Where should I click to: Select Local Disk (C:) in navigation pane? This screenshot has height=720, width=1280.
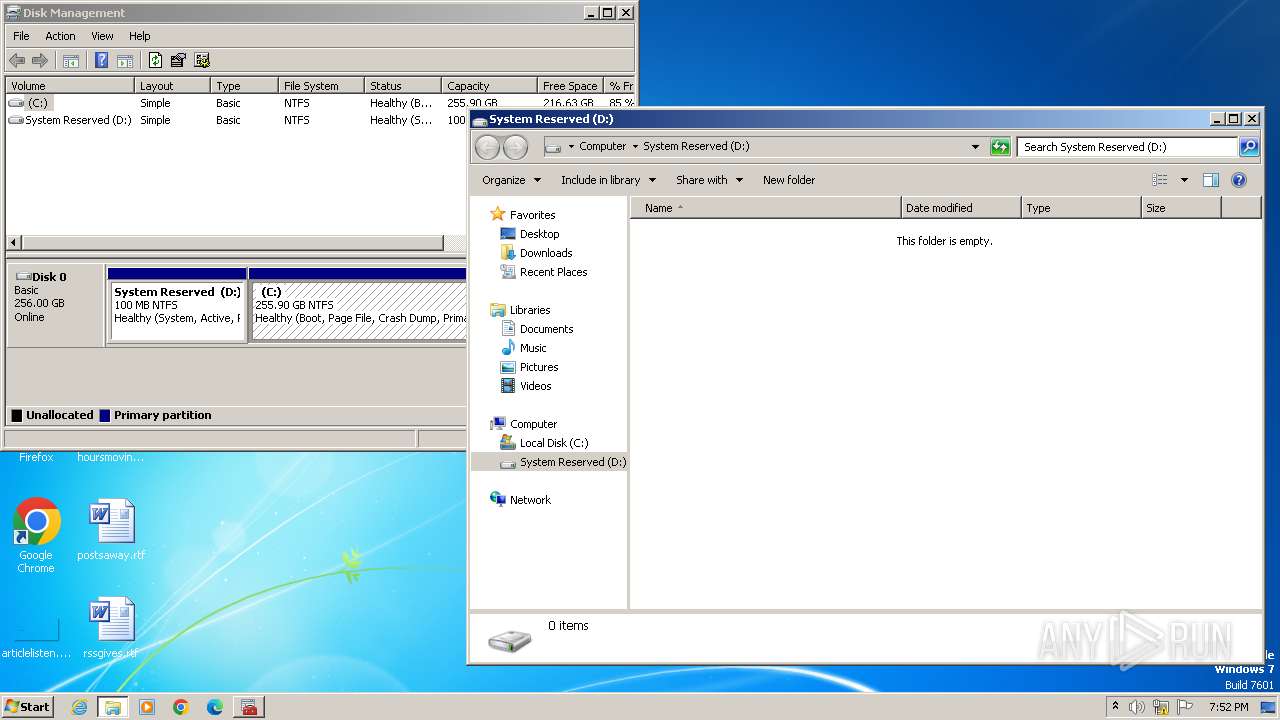(553, 443)
